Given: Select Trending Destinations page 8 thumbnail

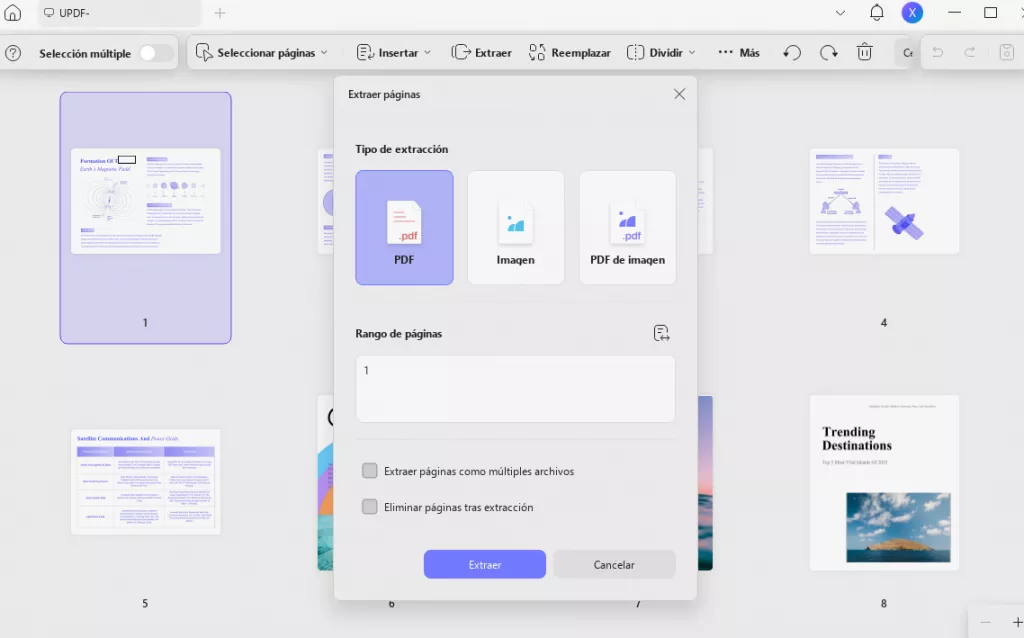Looking at the screenshot, I should (884, 483).
